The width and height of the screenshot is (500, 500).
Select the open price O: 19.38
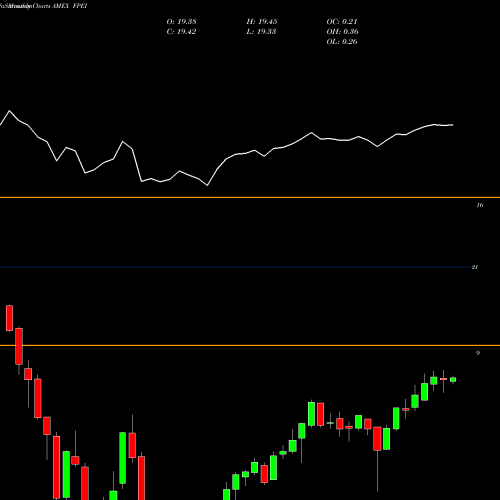[181, 22]
